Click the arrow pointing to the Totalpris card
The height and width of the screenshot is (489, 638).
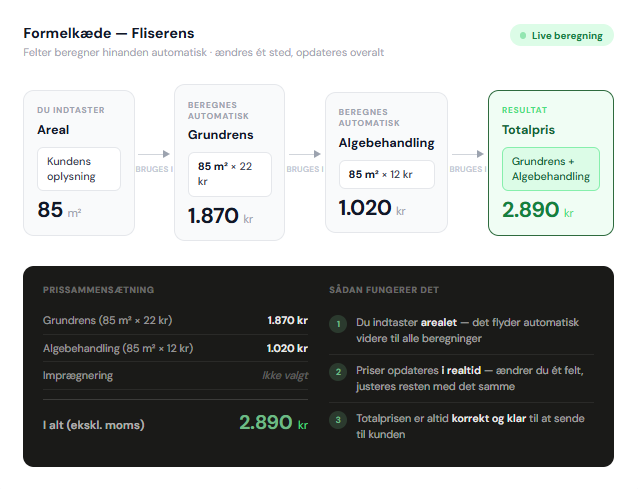pos(467,155)
